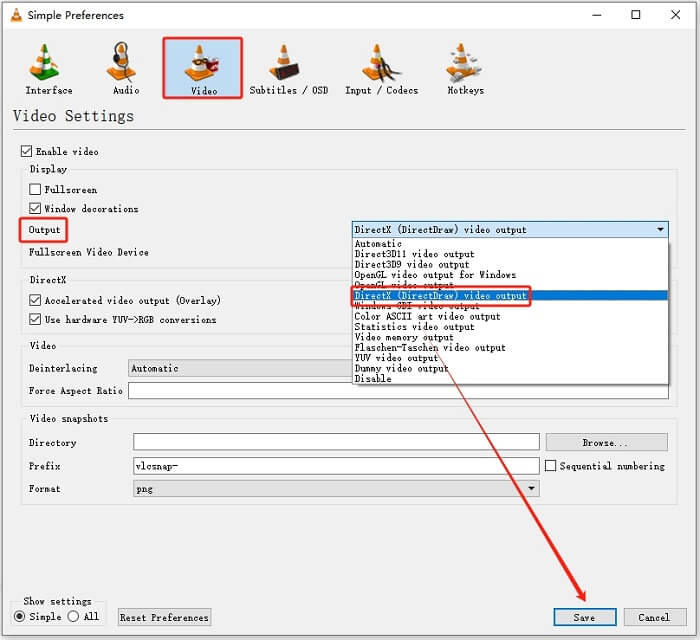Open Input / Codecs preferences
Screen dimensions: 700x640
pyautogui.click(x=381, y=68)
